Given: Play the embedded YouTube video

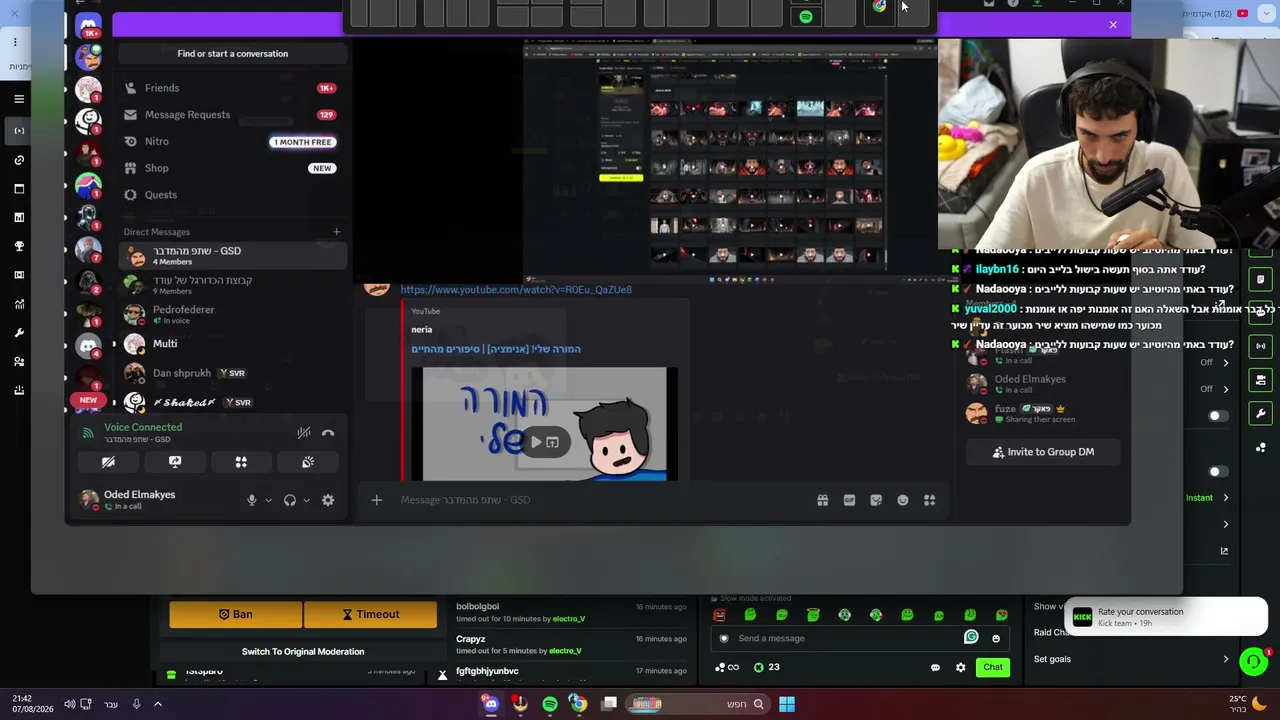Looking at the screenshot, I should click(x=537, y=442).
